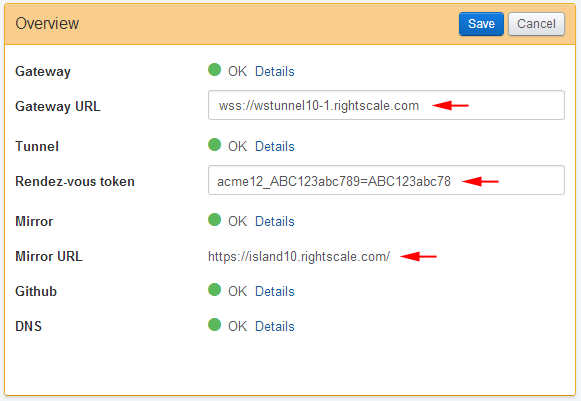Click the green Tunnel status indicator

215,145
